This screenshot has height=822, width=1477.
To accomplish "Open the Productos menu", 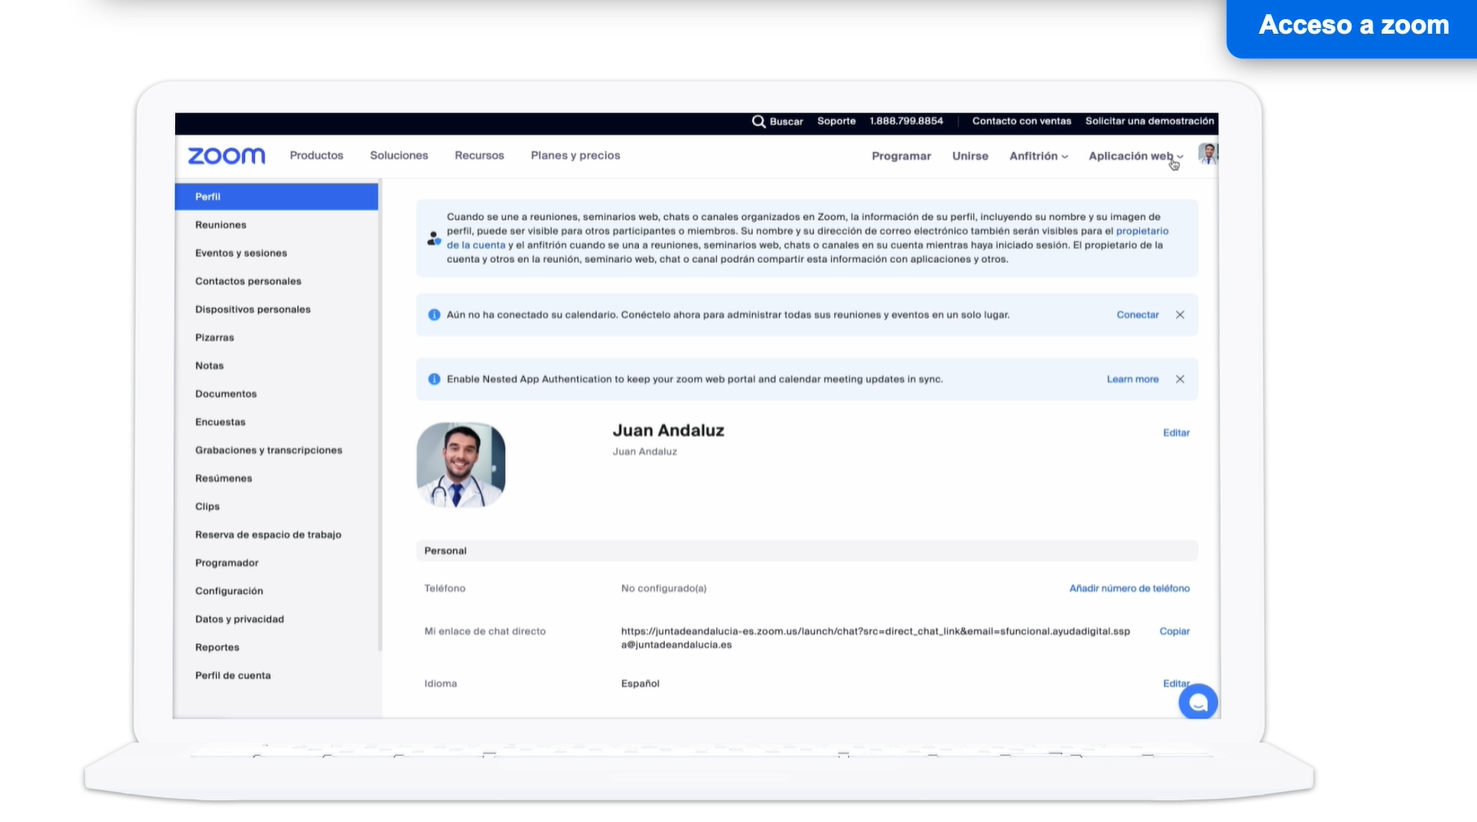I will pyautogui.click(x=316, y=156).
